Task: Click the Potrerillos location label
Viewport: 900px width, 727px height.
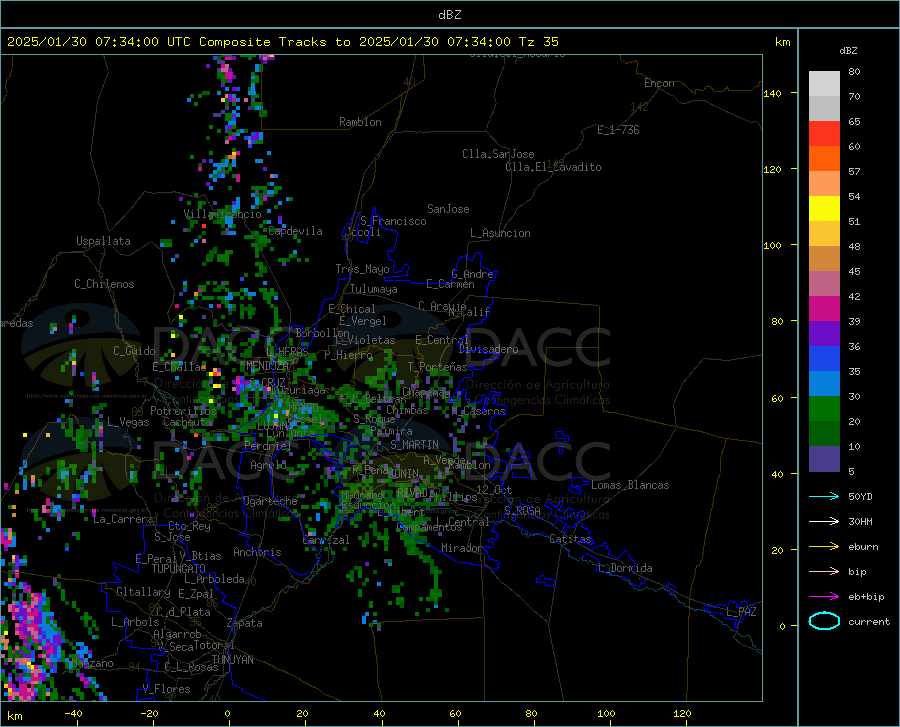Action: [183, 411]
